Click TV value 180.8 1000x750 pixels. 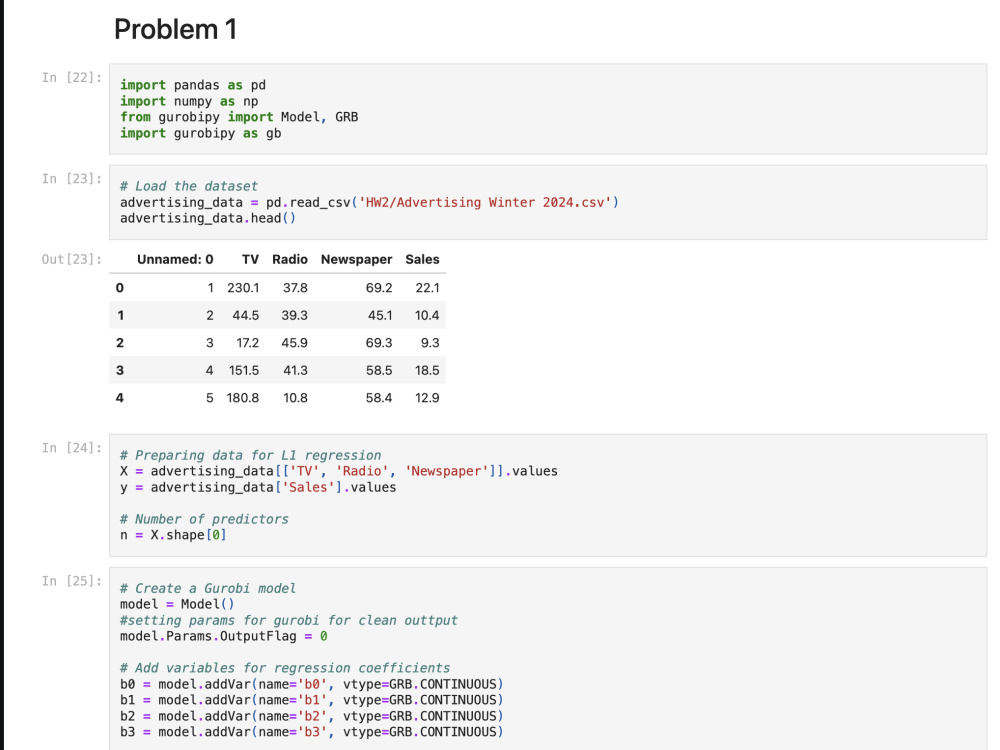coord(242,397)
